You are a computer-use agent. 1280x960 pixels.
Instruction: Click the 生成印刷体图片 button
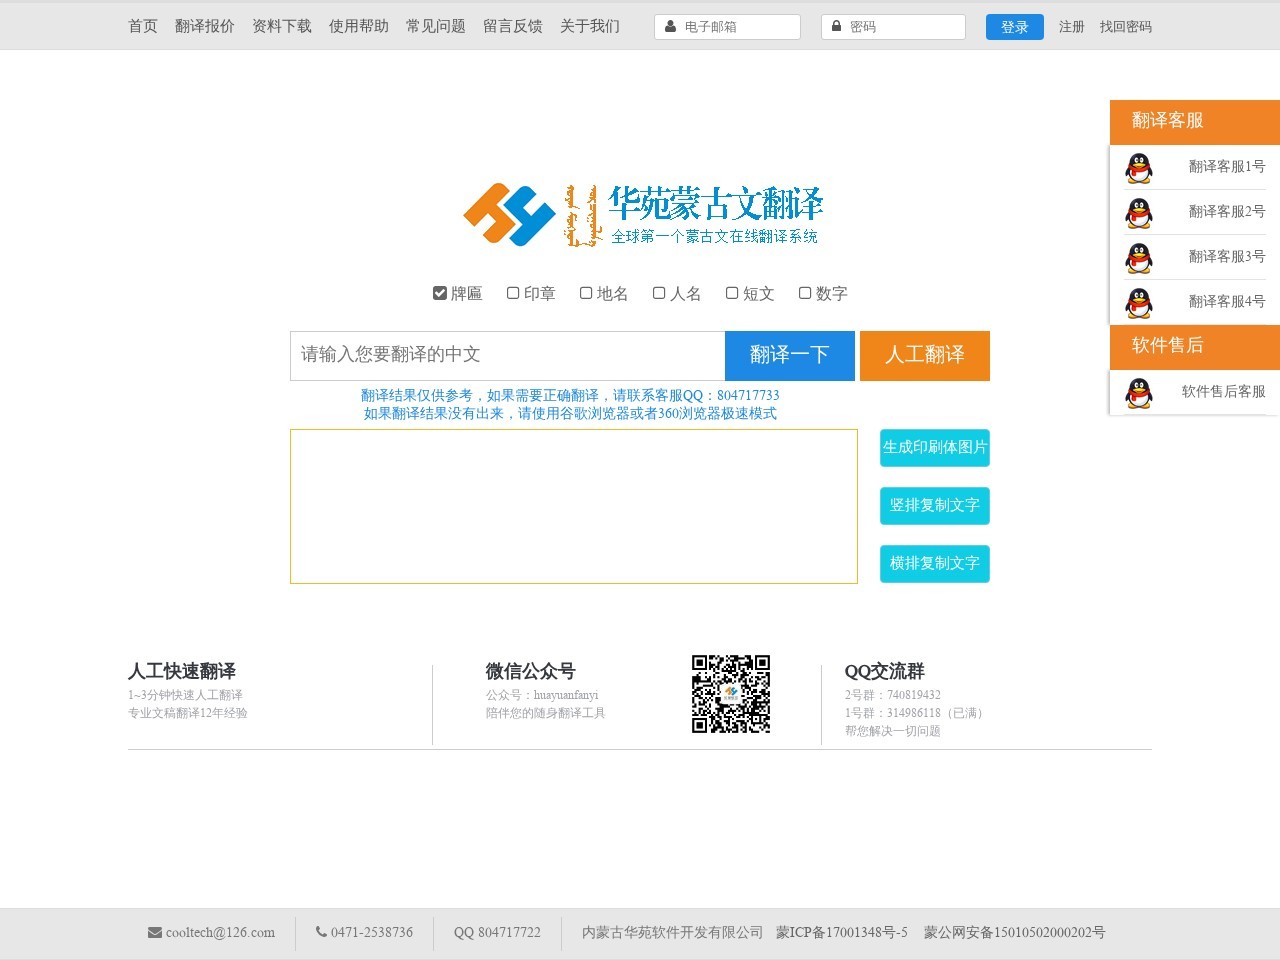click(934, 448)
